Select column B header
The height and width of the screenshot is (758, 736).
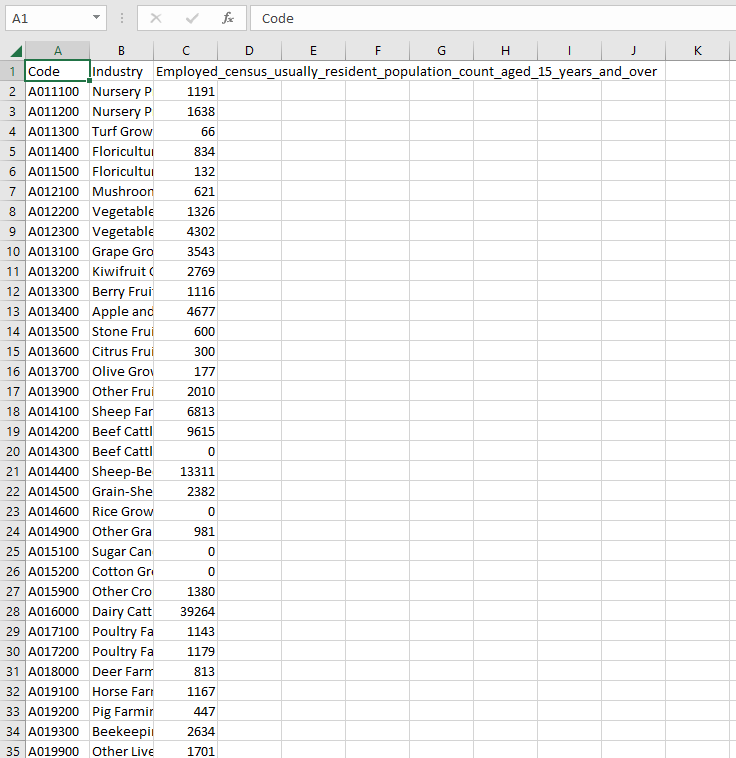coord(121,51)
